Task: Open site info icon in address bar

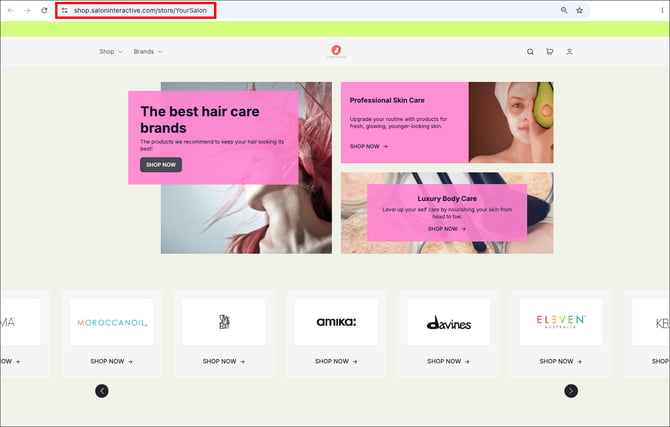Action: point(65,10)
